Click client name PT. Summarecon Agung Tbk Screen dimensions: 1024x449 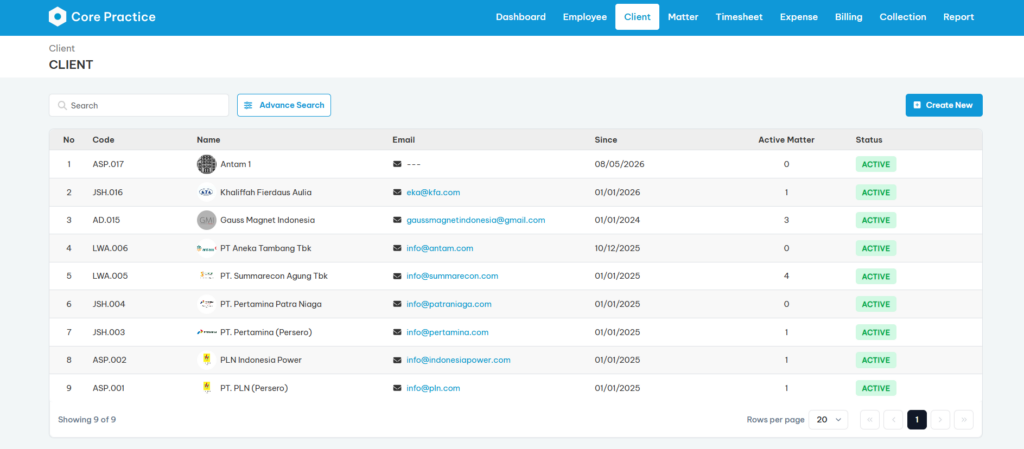[274, 276]
